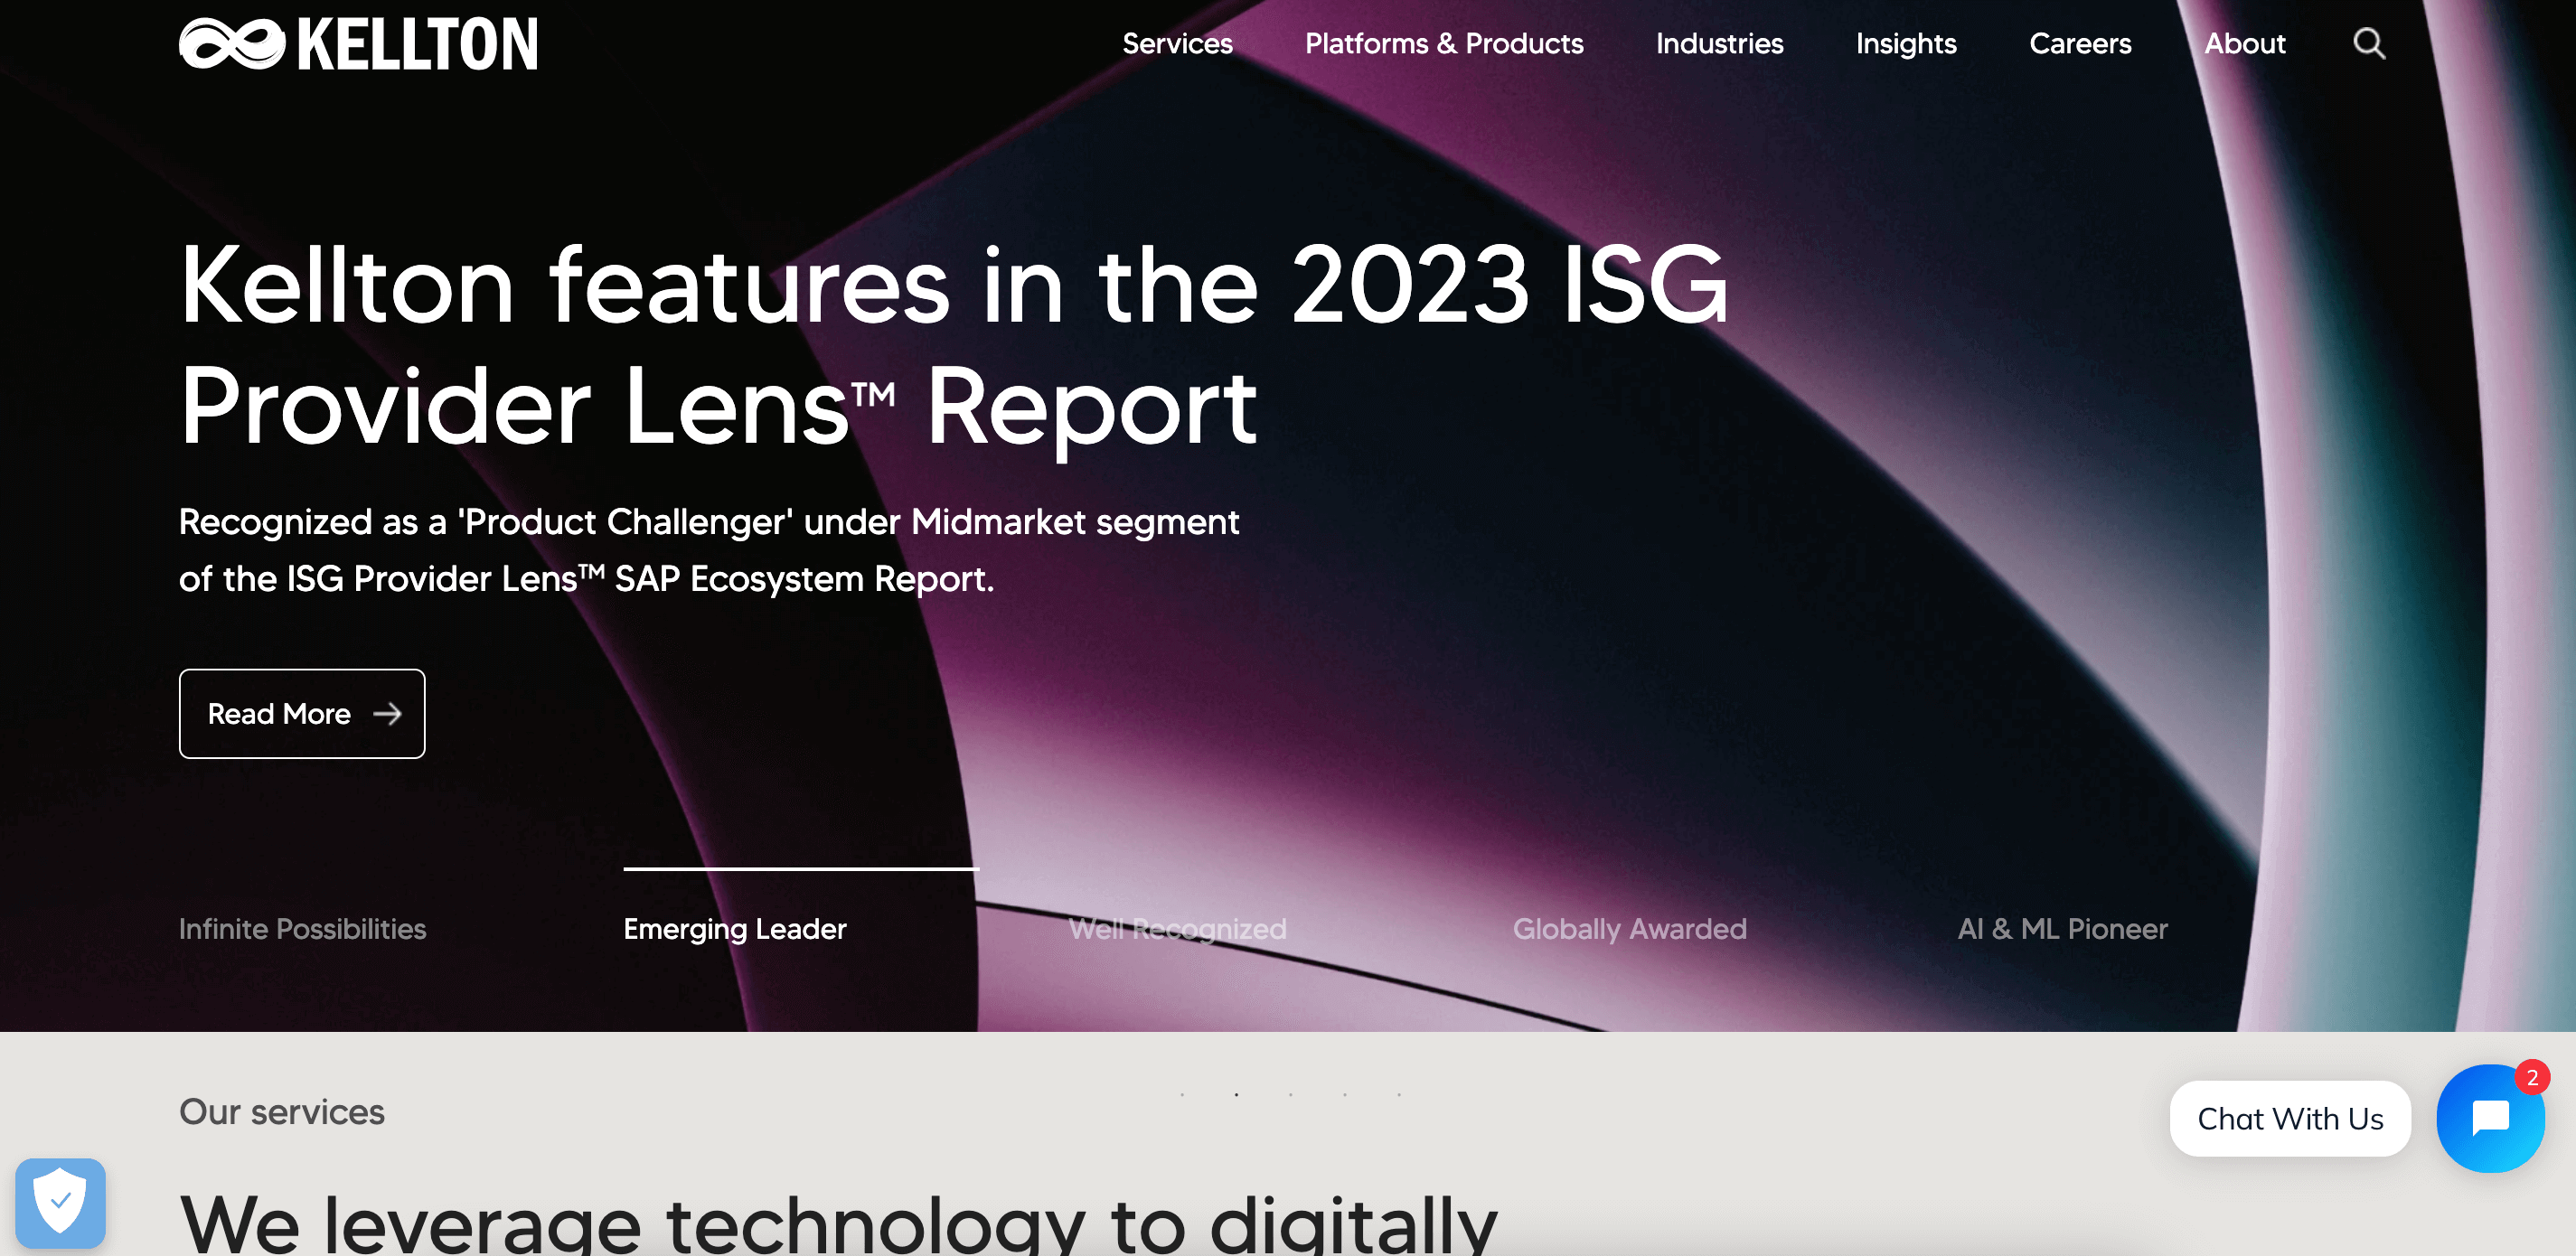This screenshot has height=1256, width=2576.
Task: Click the Read More button
Action: click(302, 713)
